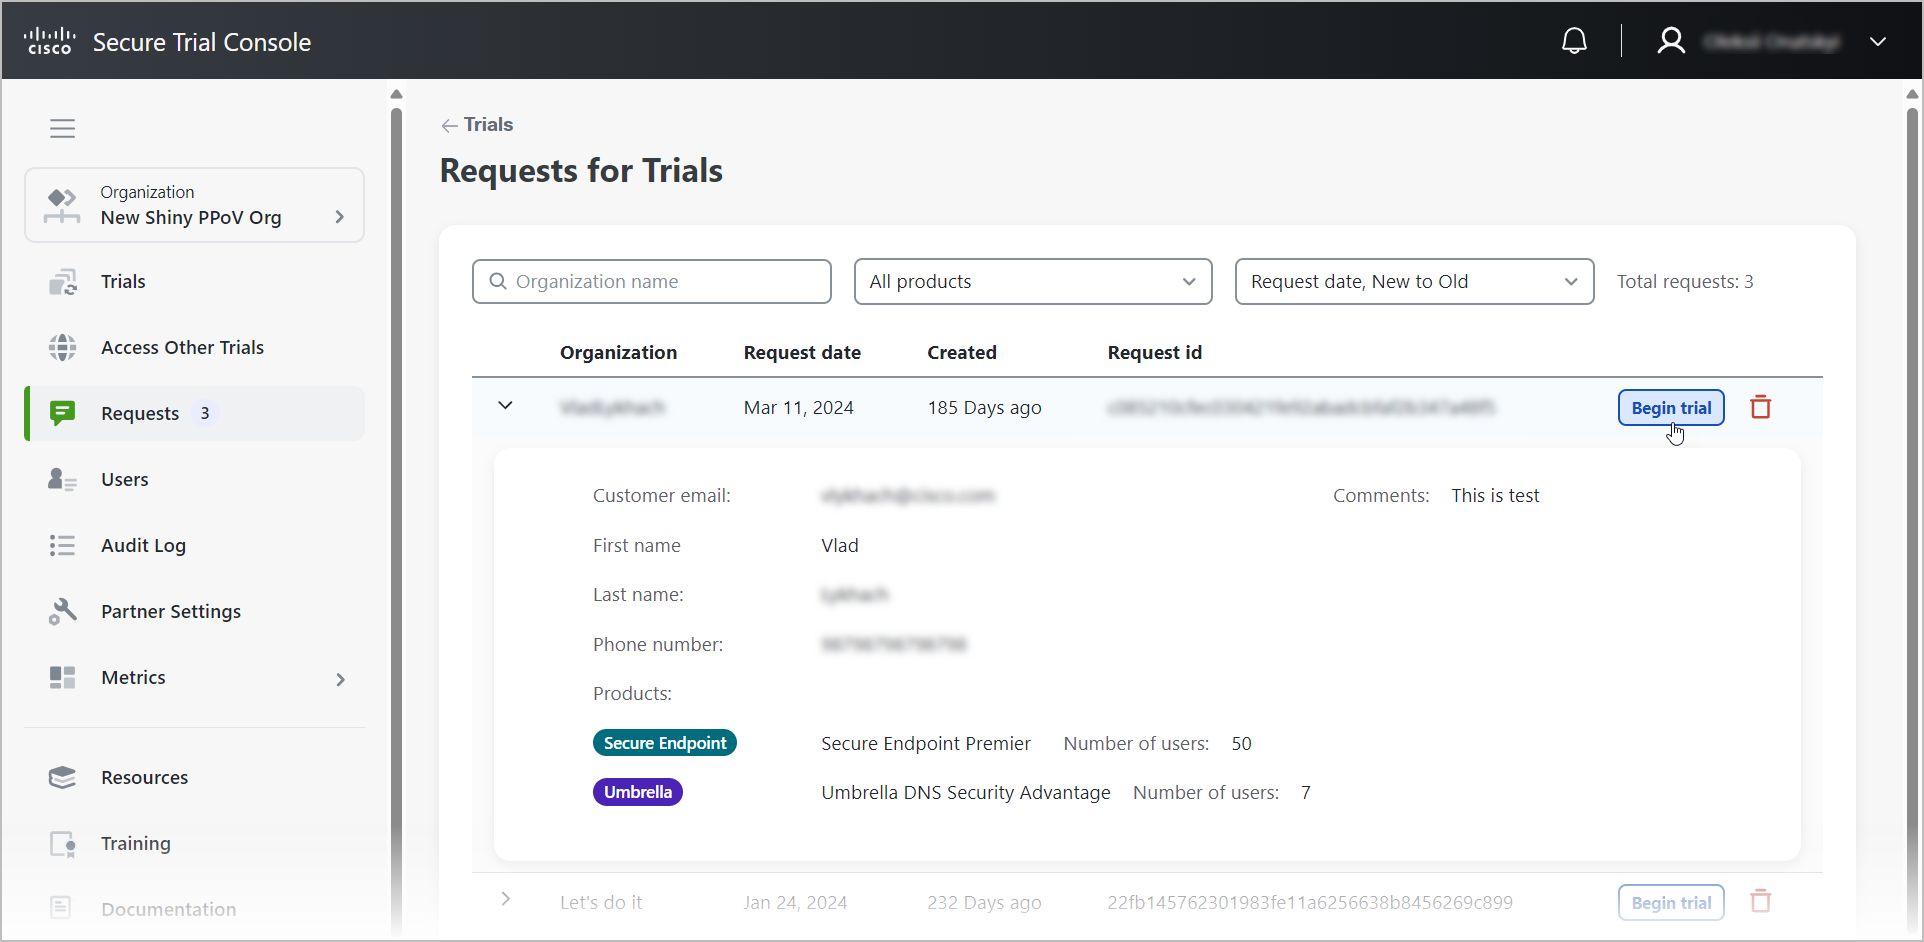Open the All products dropdown
Image resolution: width=1924 pixels, height=942 pixels.
coord(1033,282)
